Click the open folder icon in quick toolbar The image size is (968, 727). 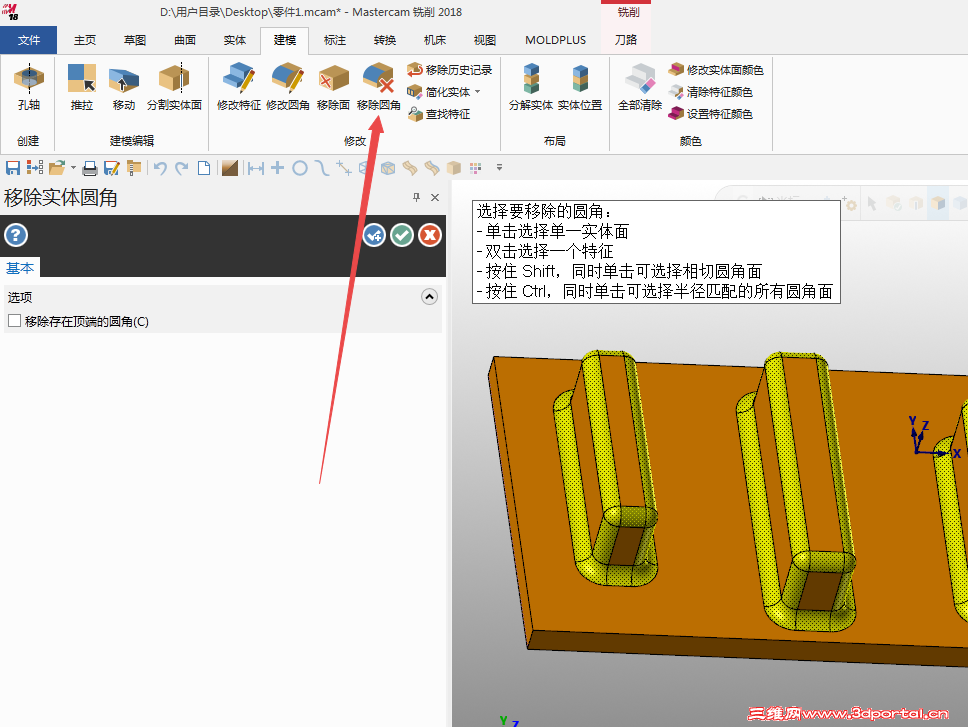coord(57,168)
